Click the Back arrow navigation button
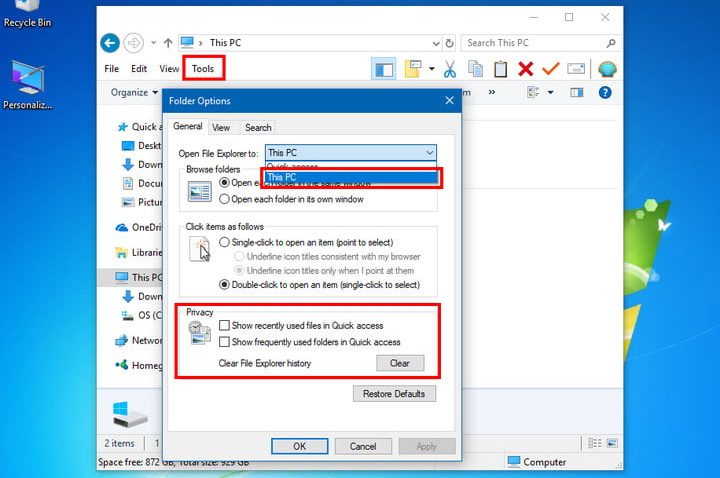720x478 pixels. [x=110, y=43]
